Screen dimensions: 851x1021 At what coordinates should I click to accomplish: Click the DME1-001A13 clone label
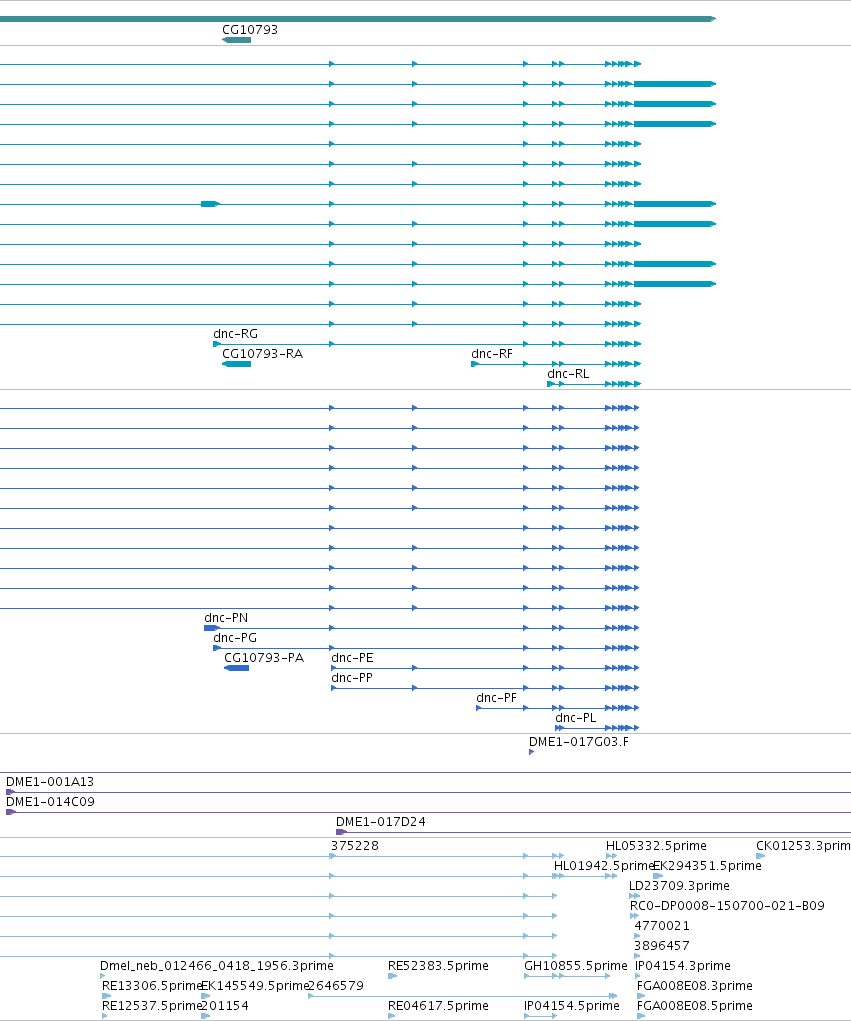(50, 781)
